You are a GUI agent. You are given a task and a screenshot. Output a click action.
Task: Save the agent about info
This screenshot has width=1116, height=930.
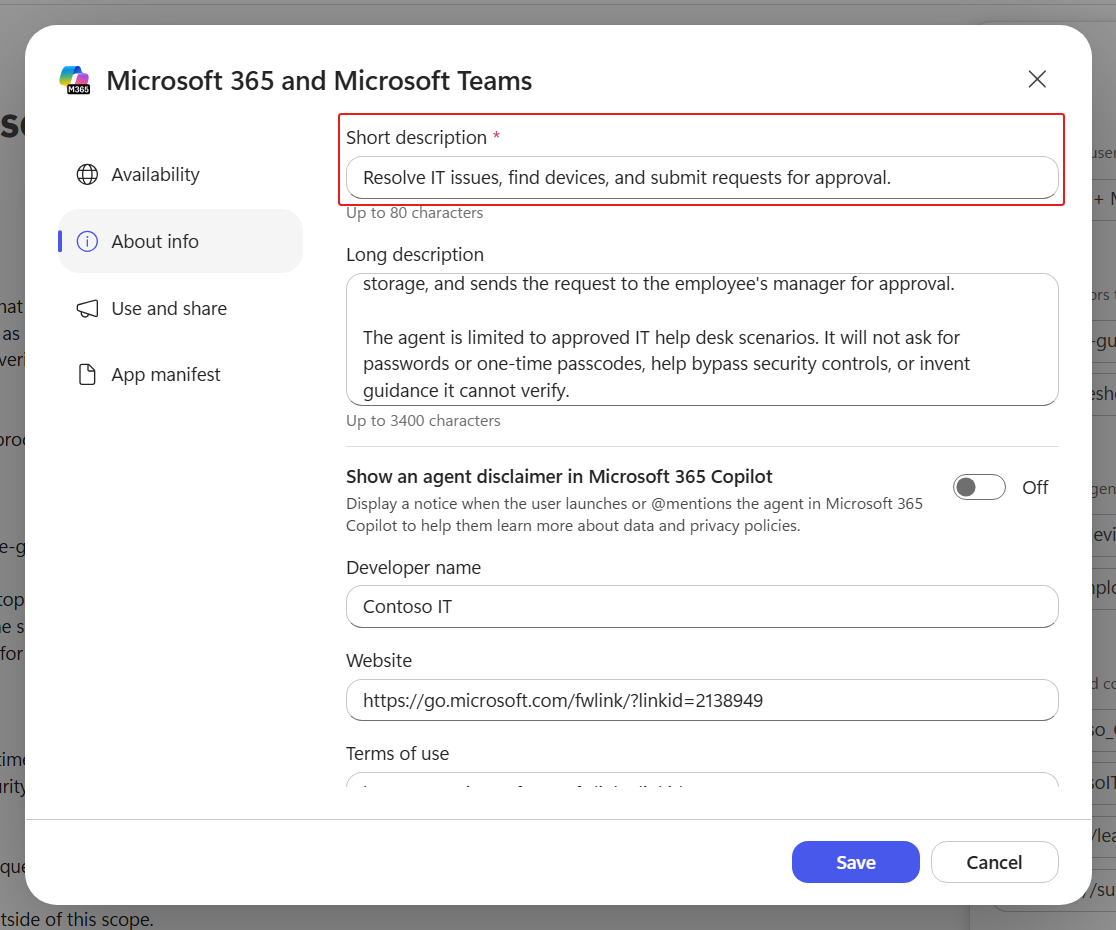[856, 862]
